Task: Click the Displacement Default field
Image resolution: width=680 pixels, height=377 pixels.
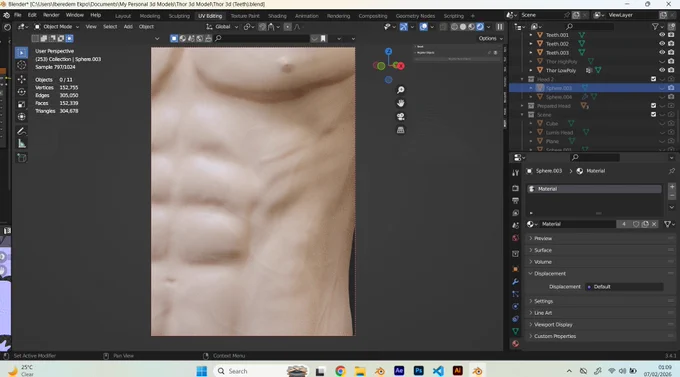Action: 624,287
